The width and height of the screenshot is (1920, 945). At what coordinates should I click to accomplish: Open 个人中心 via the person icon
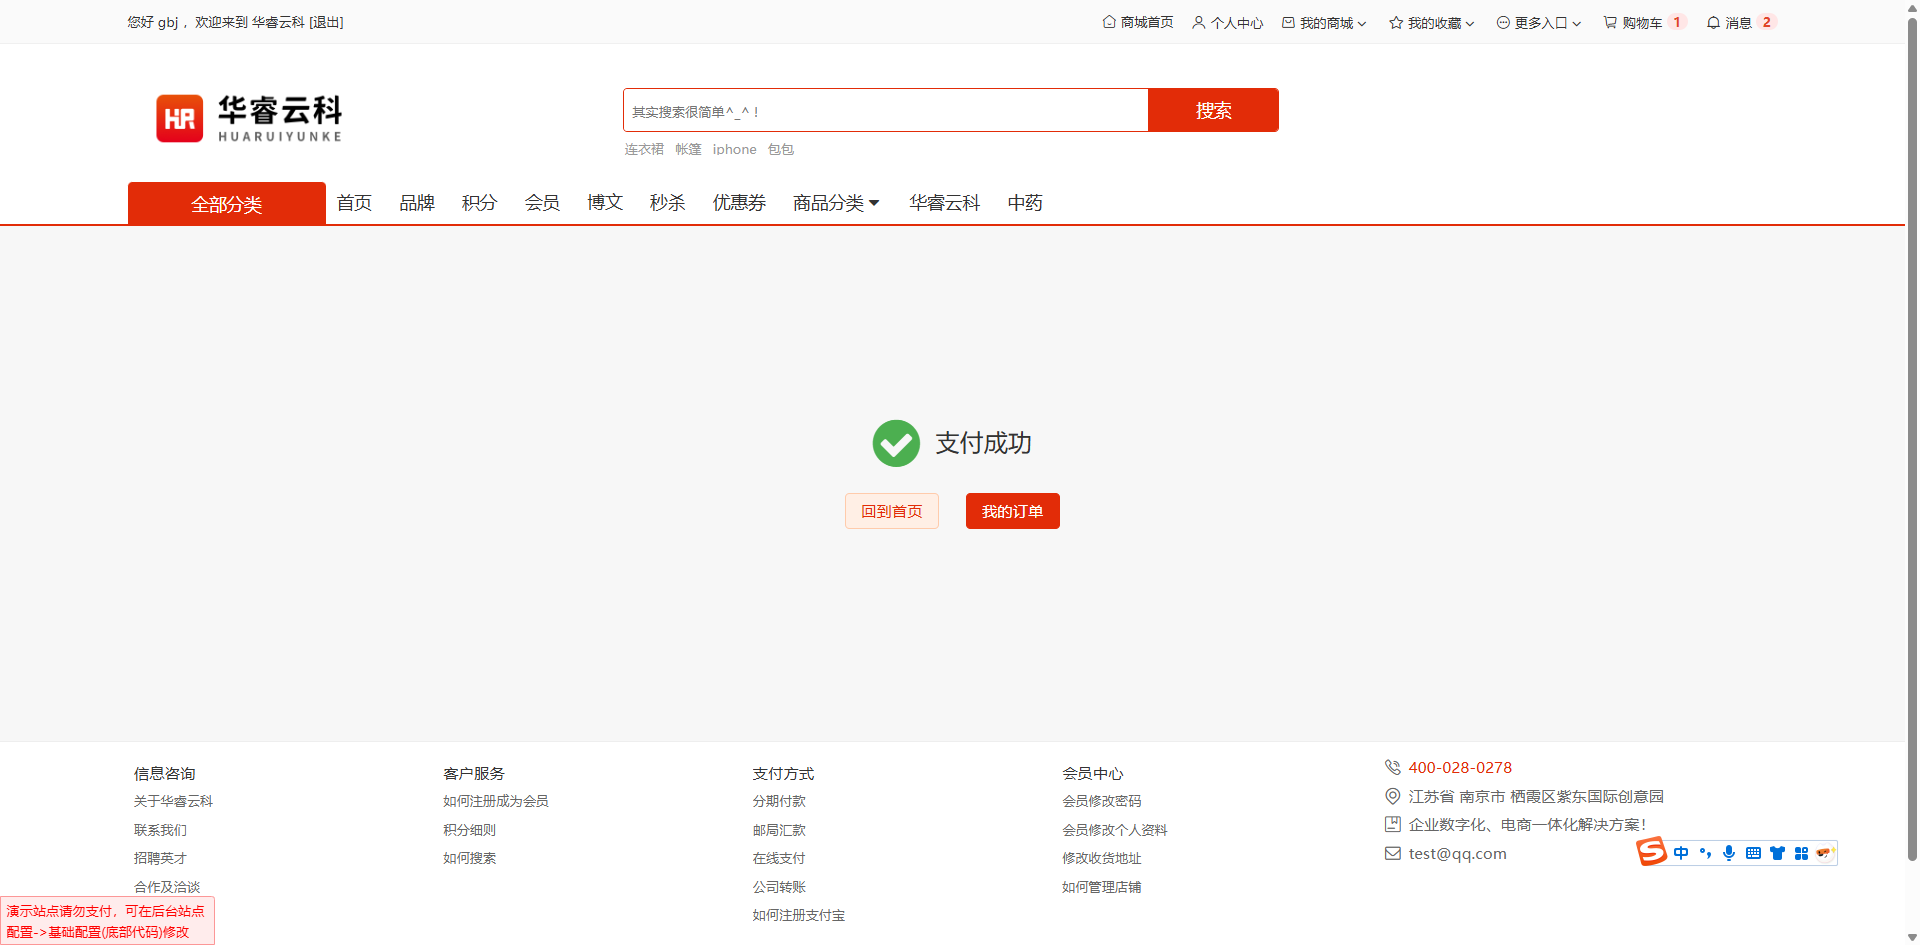[1198, 22]
